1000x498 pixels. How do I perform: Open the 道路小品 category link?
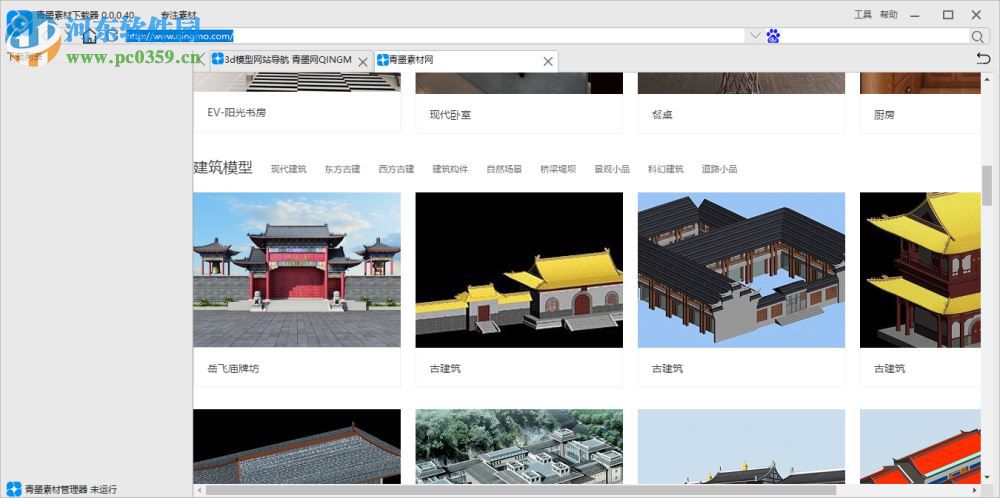719,169
